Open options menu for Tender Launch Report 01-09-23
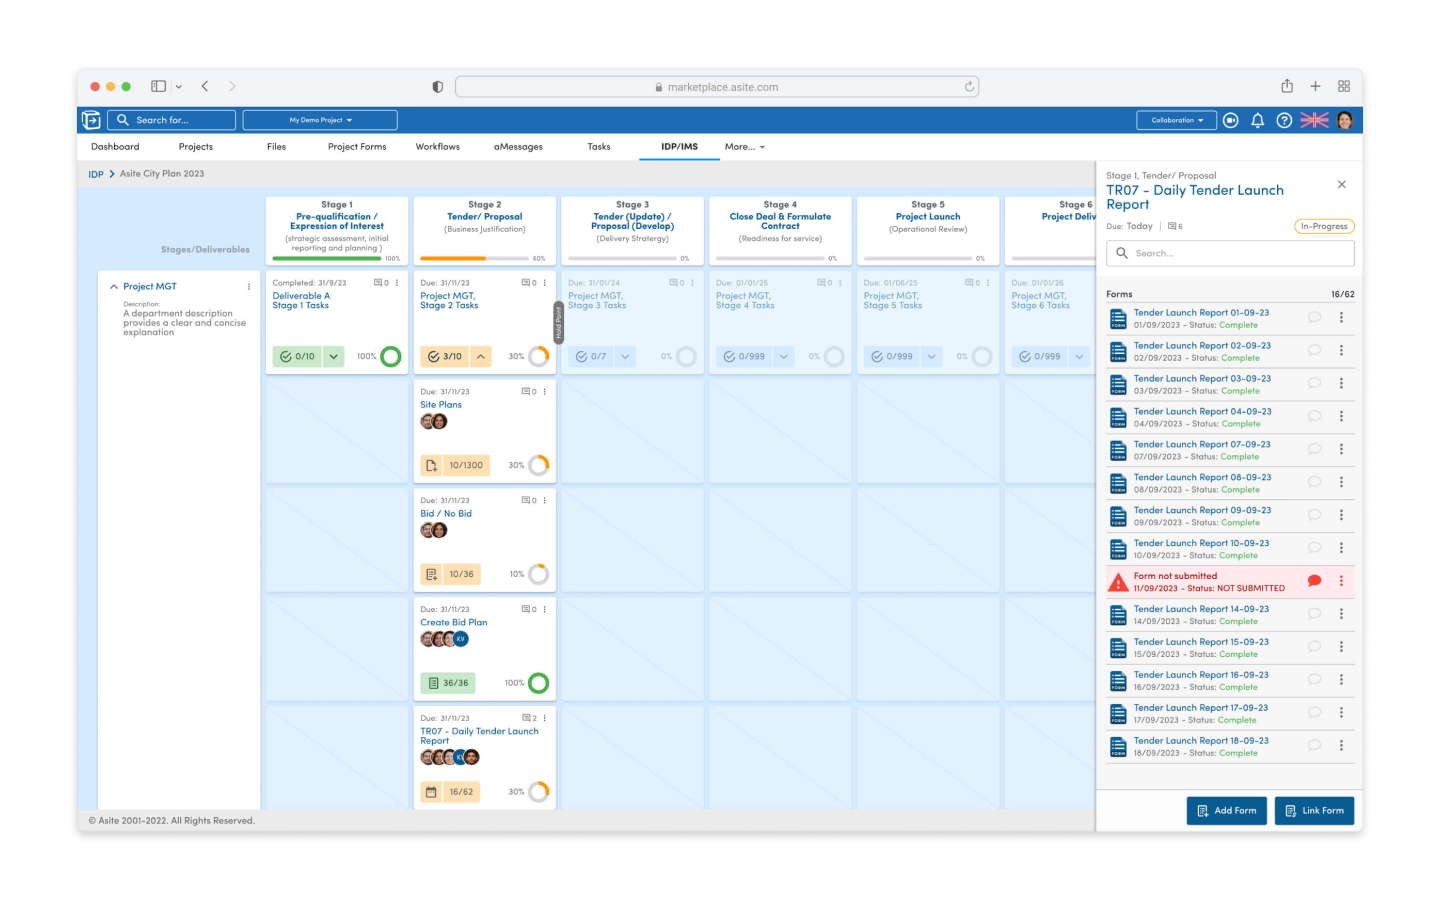 click(x=1342, y=317)
